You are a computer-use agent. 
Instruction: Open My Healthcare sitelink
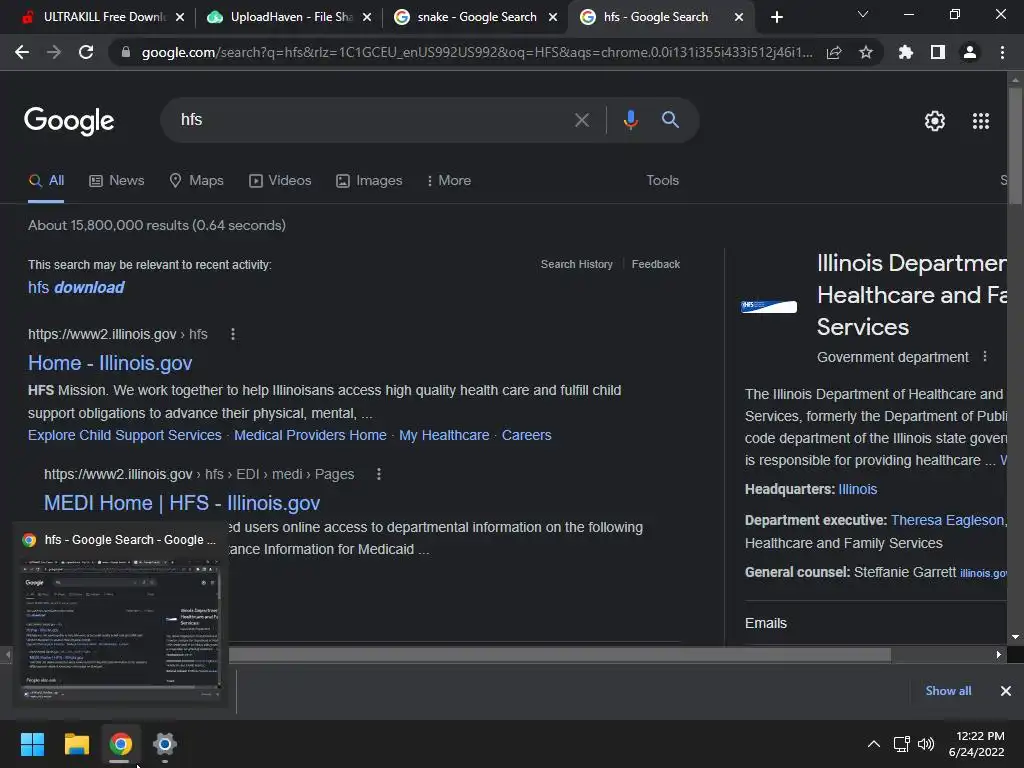point(444,435)
